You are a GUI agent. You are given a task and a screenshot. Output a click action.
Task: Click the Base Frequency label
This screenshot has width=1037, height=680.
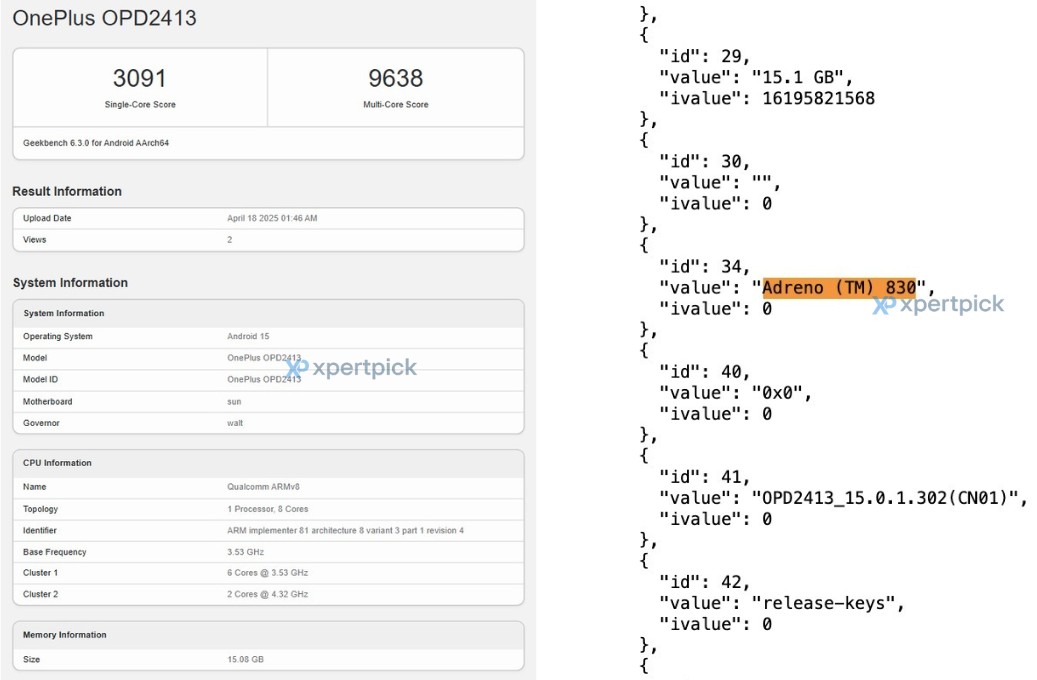coord(54,552)
